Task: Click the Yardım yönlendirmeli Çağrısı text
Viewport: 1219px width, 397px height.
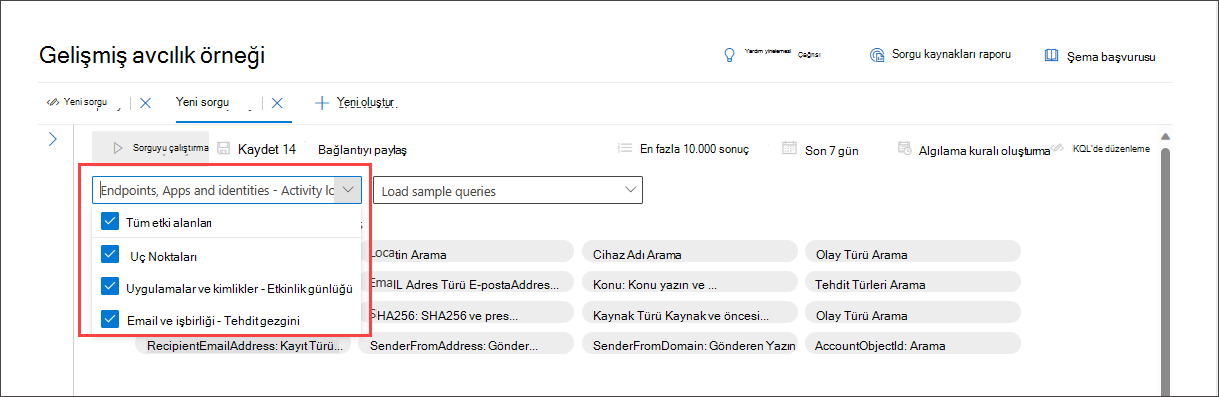Action: tap(783, 53)
